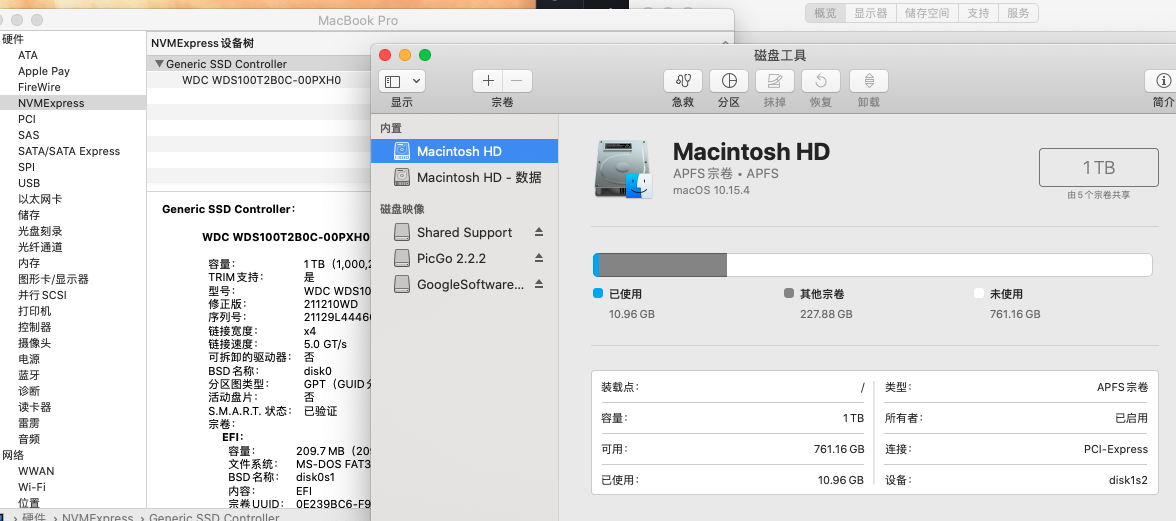Select Shared Support disk image
This screenshot has width=1176, height=521.
(x=465, y=232)
